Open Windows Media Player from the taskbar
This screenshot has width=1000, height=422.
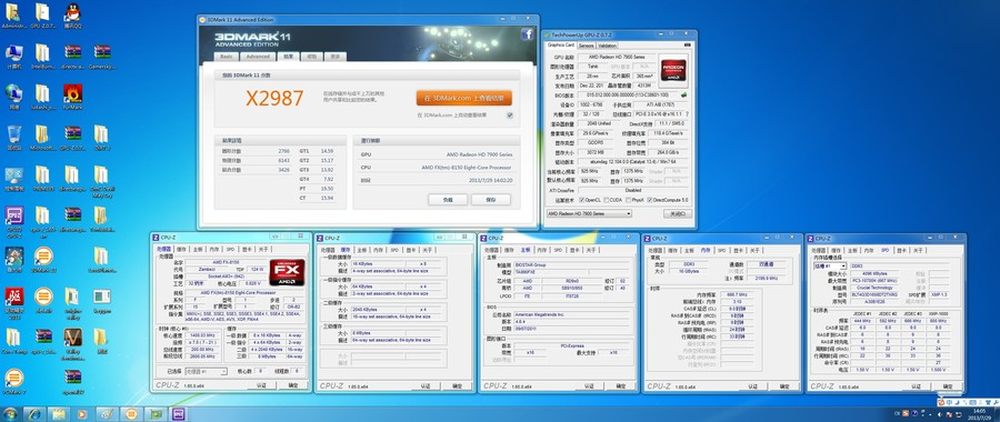82,414
